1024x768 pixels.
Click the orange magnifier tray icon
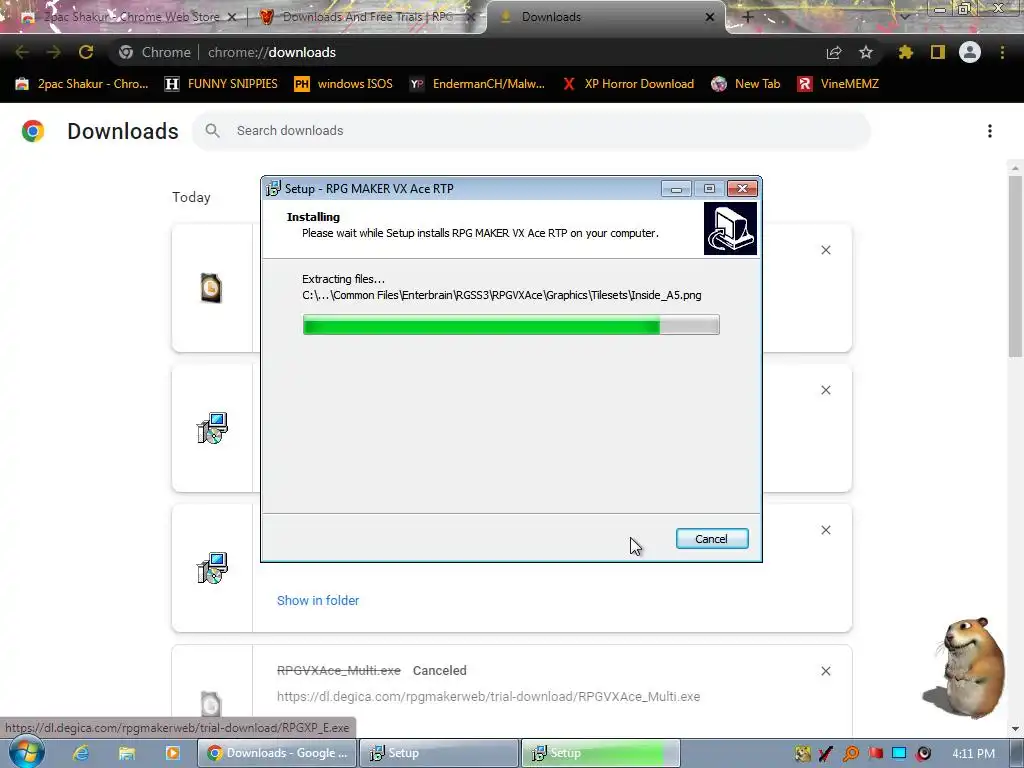click(851, 754)
